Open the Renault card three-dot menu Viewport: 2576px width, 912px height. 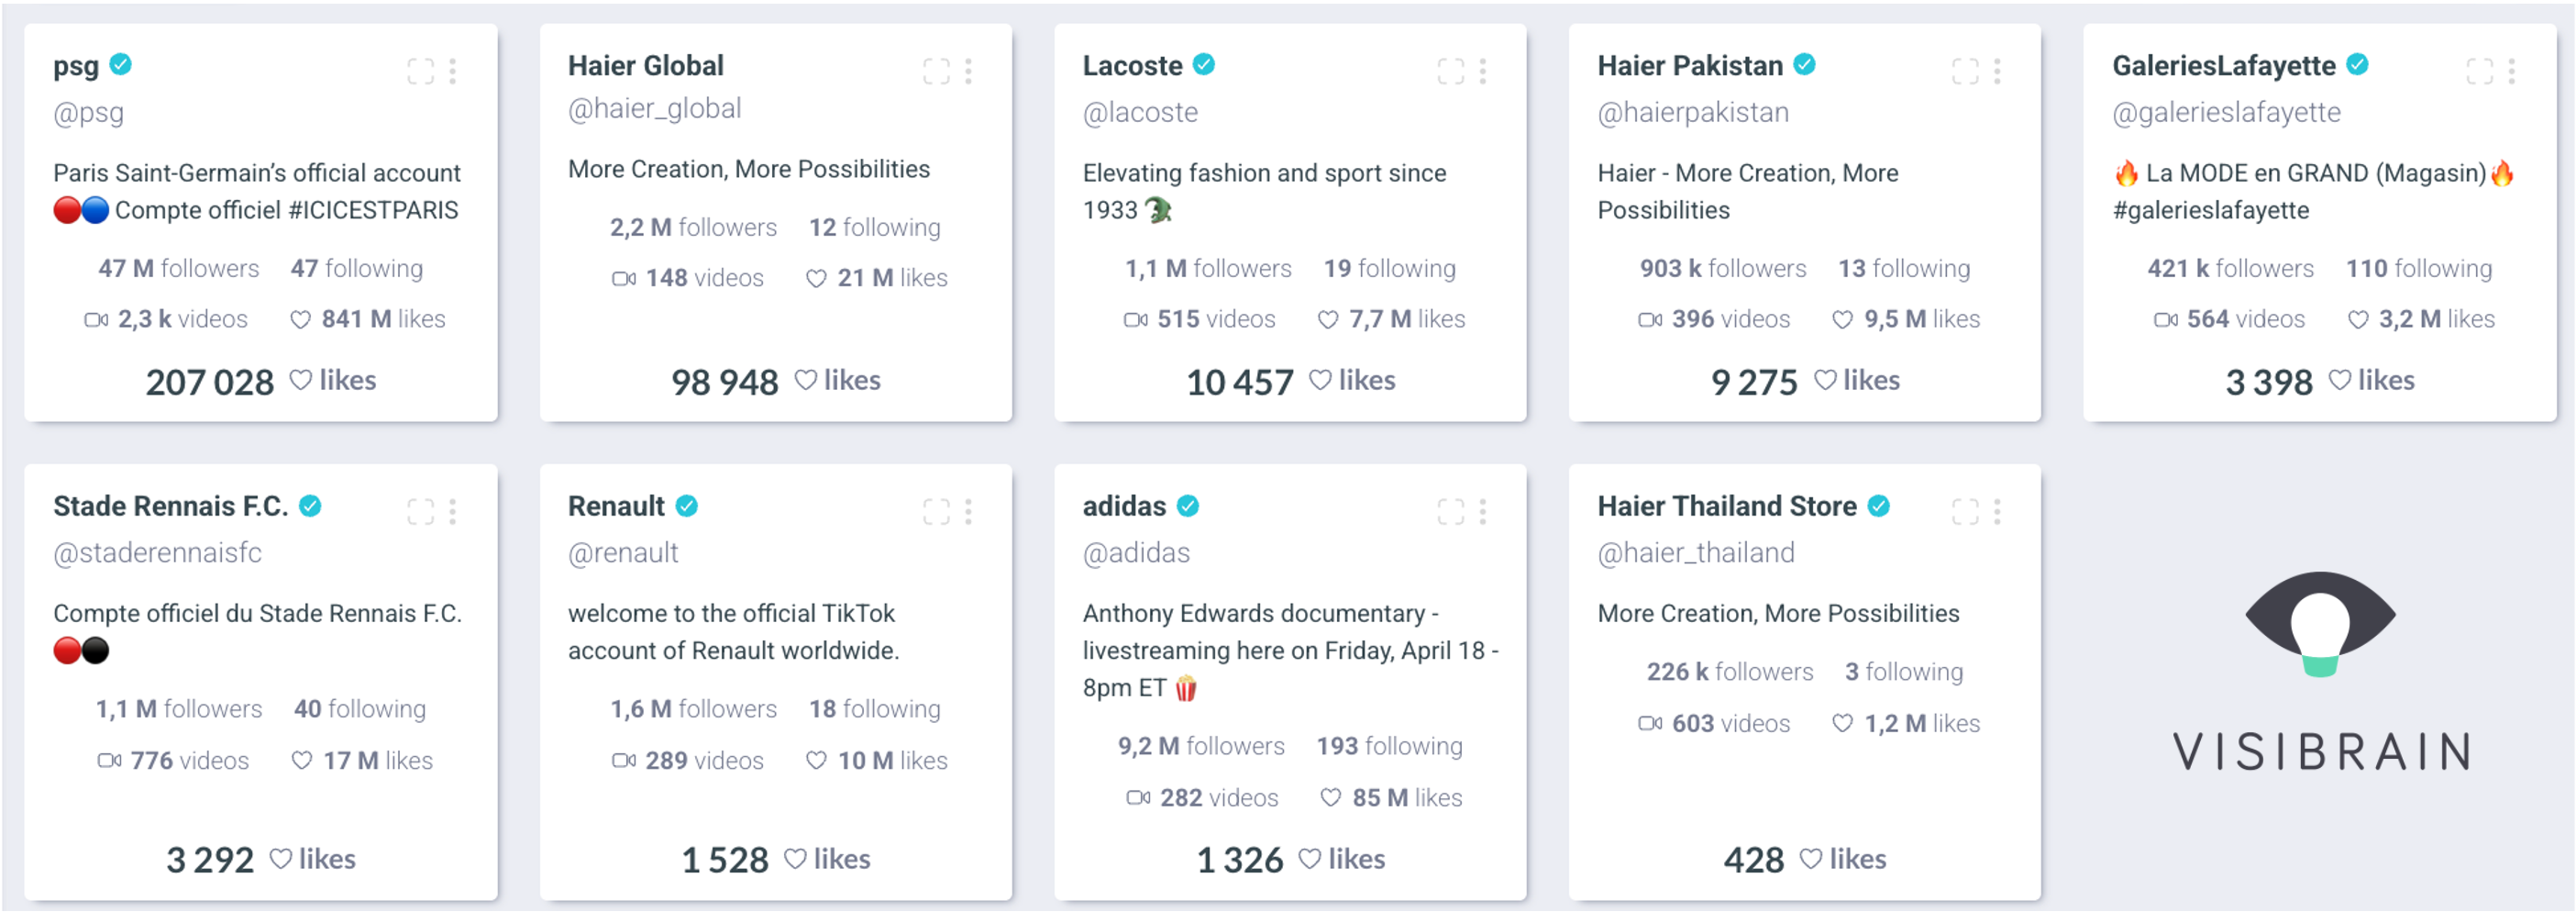tap(968, 512)
